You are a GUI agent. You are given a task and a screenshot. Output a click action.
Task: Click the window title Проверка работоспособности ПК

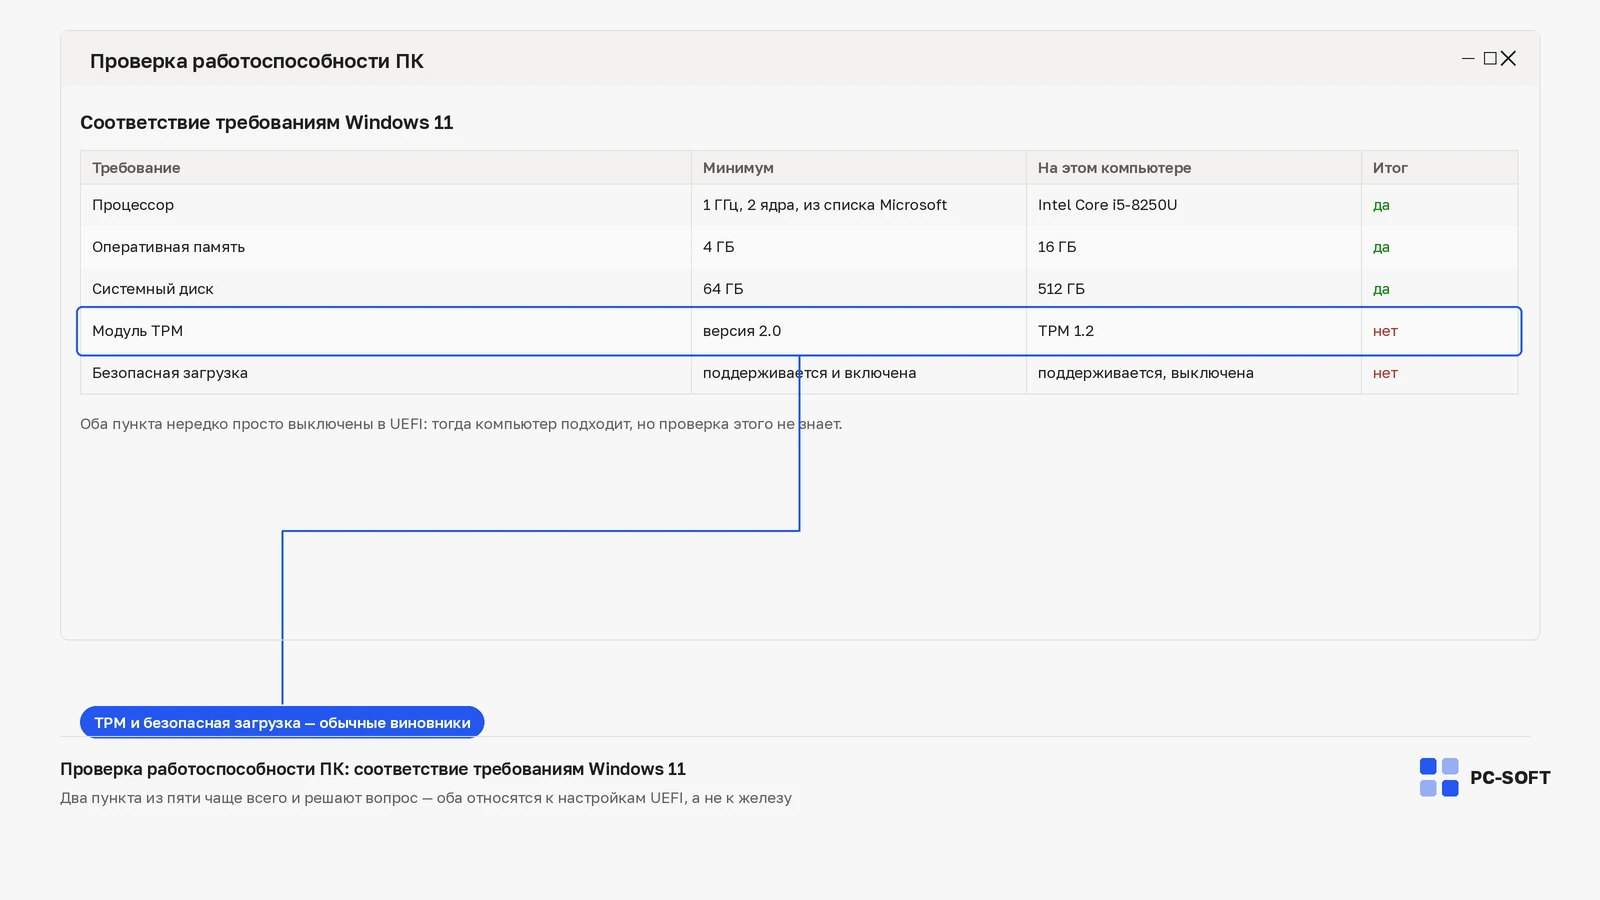pyautogui.click(x=257, y=61)
